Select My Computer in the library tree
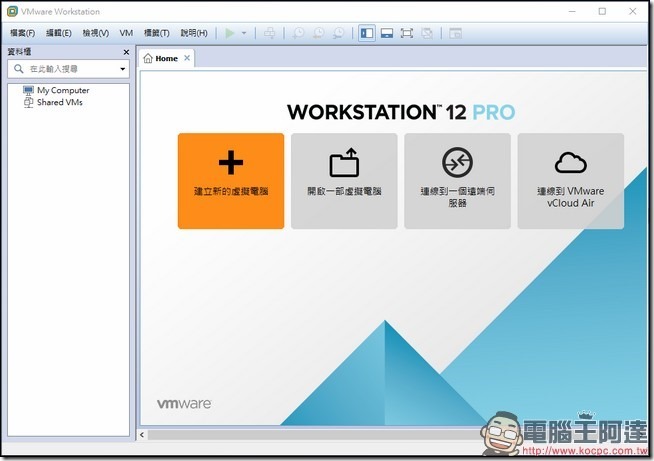The image size is (654, 461). tap(56, 90)
